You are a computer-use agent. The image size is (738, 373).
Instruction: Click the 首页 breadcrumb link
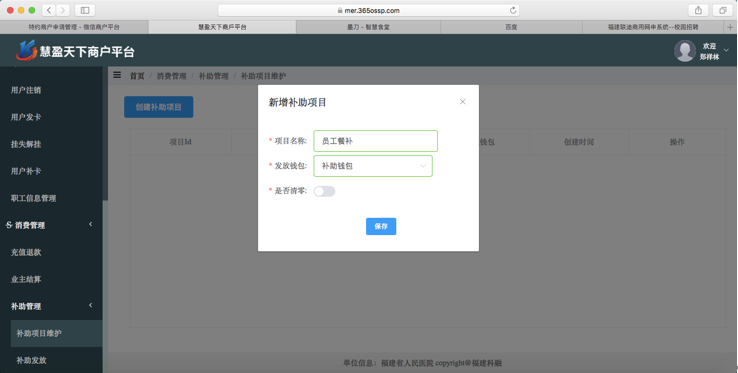(137, 76)
